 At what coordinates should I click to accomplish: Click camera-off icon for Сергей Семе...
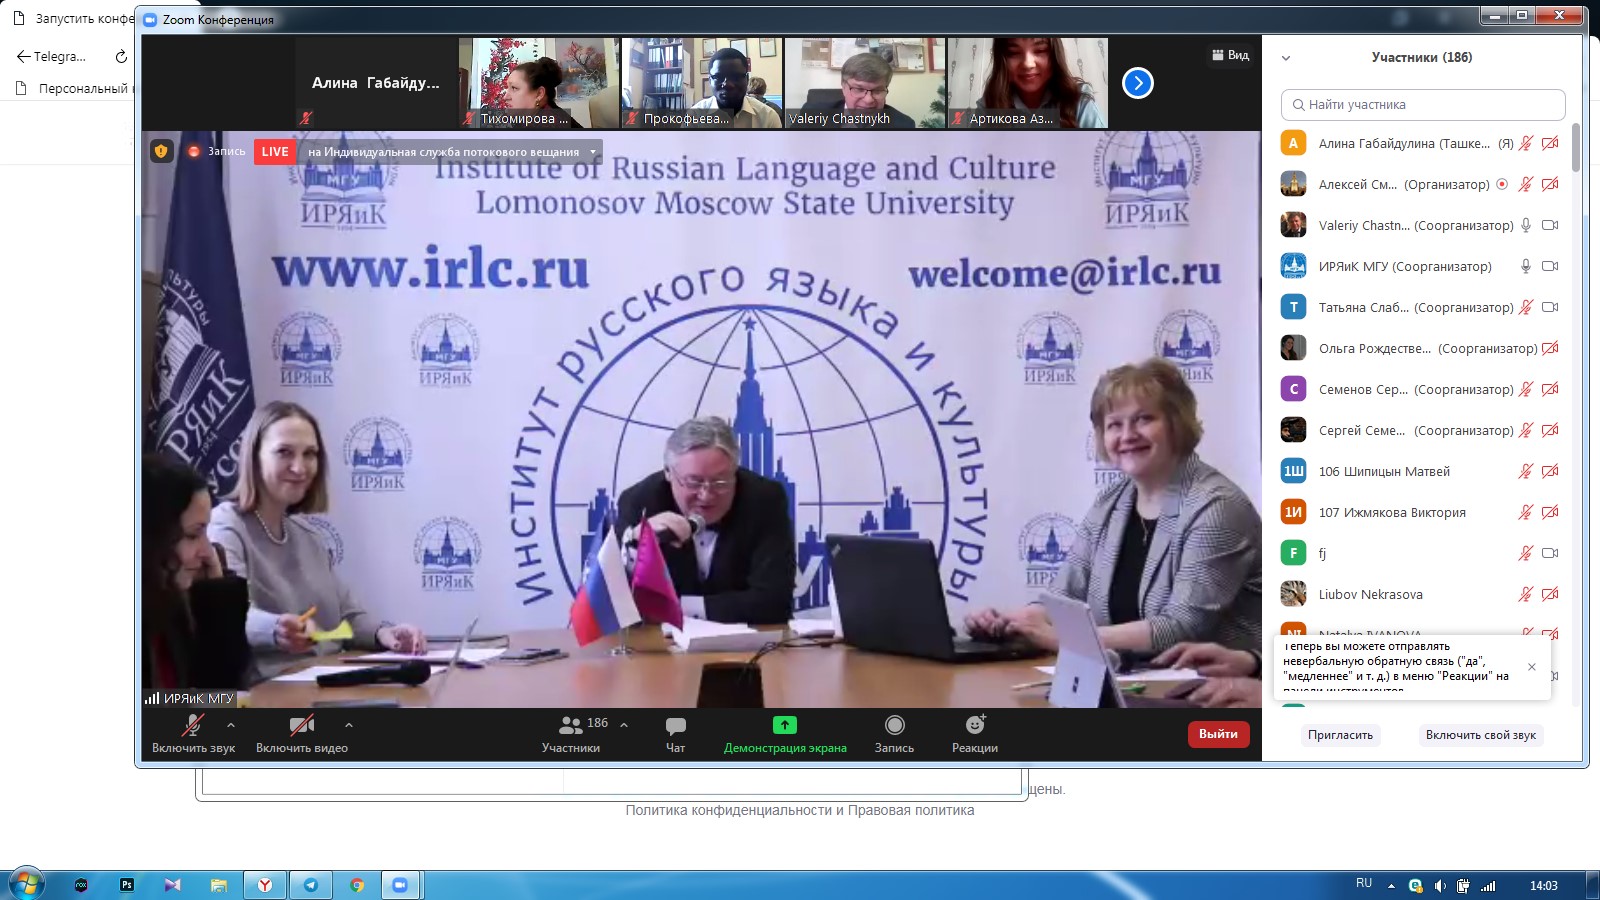tap(1550, 430)
